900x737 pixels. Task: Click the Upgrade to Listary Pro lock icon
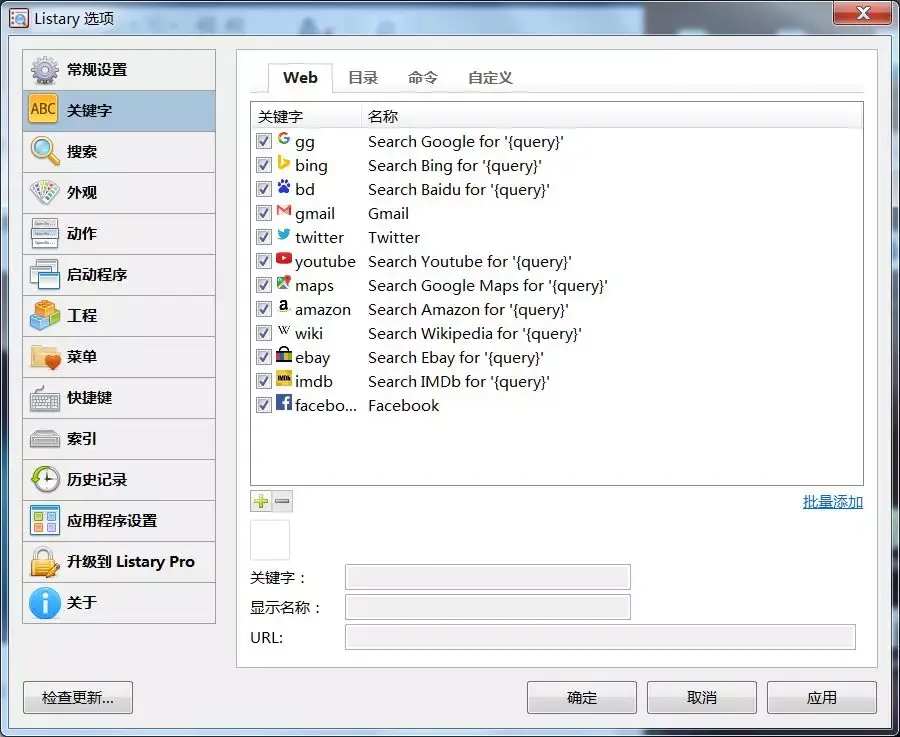[45, 561]
